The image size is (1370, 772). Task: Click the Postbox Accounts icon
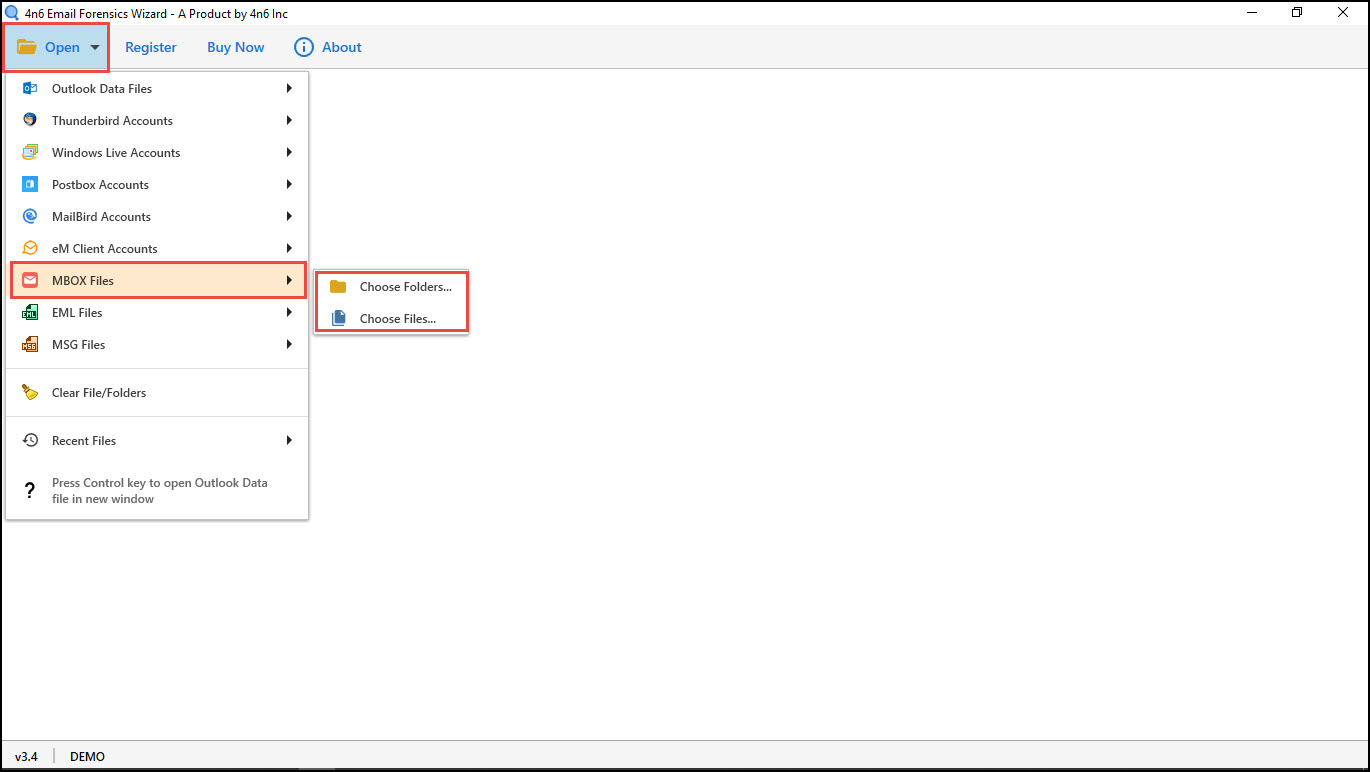[x=30, y=184]
